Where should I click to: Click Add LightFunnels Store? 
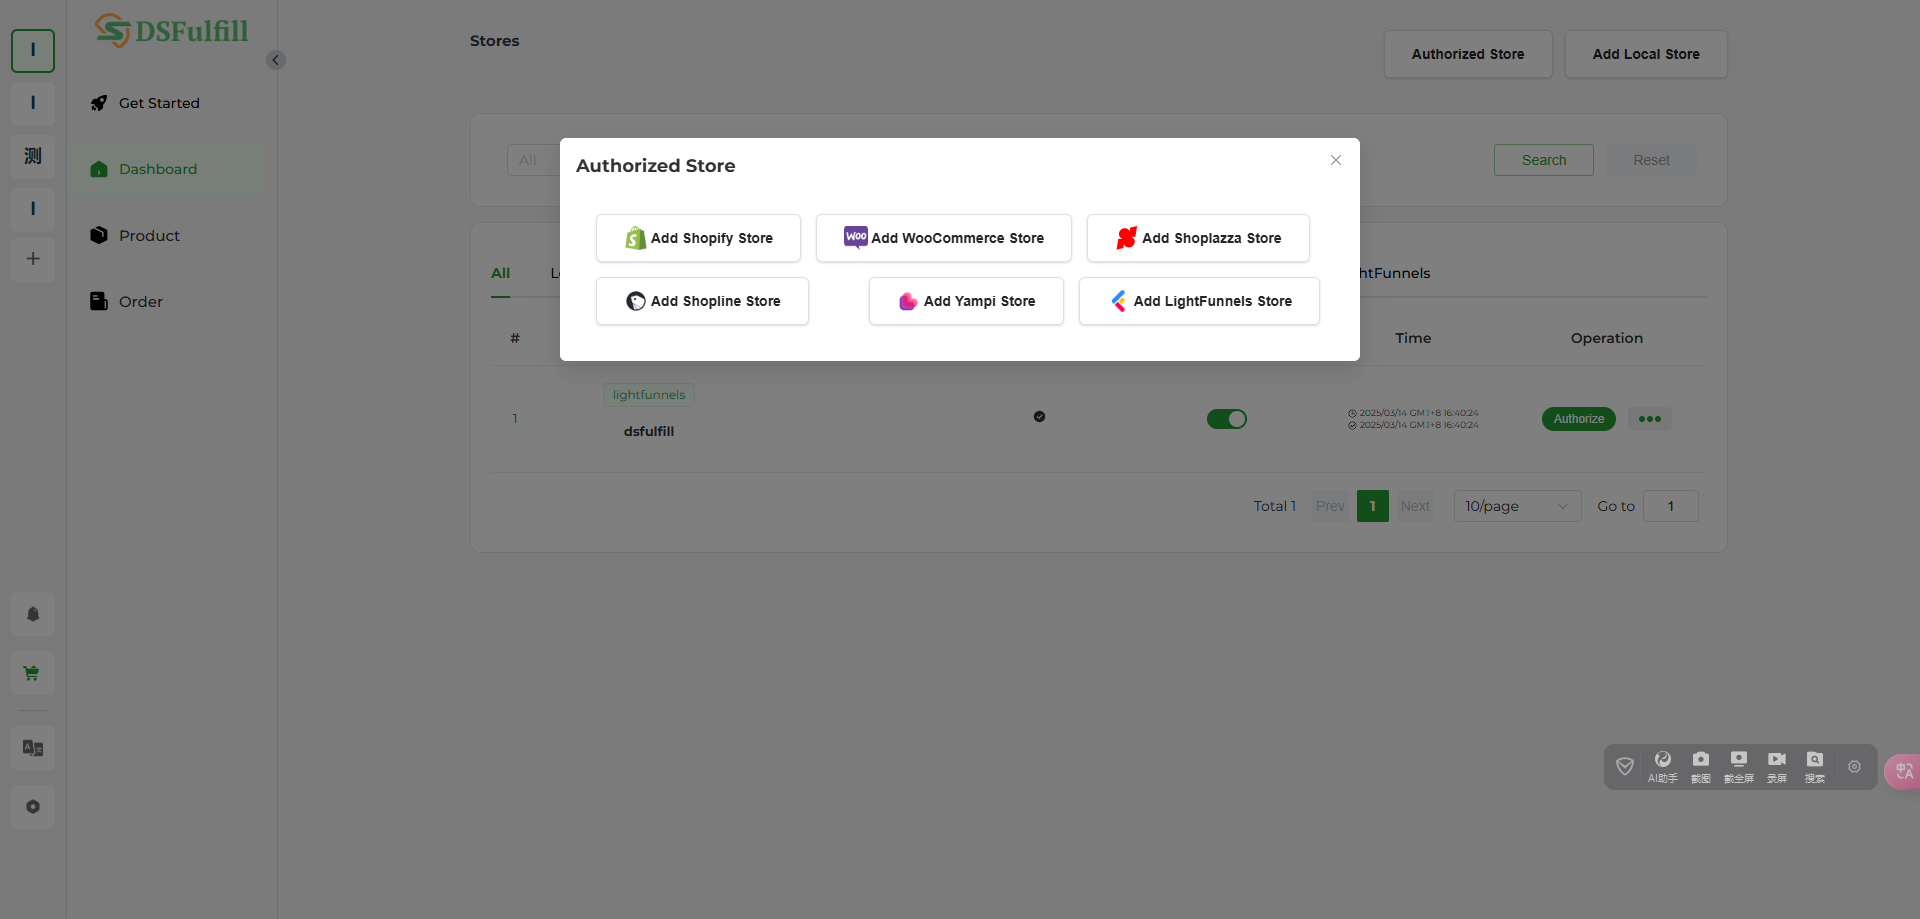(x=1199, y=301)
